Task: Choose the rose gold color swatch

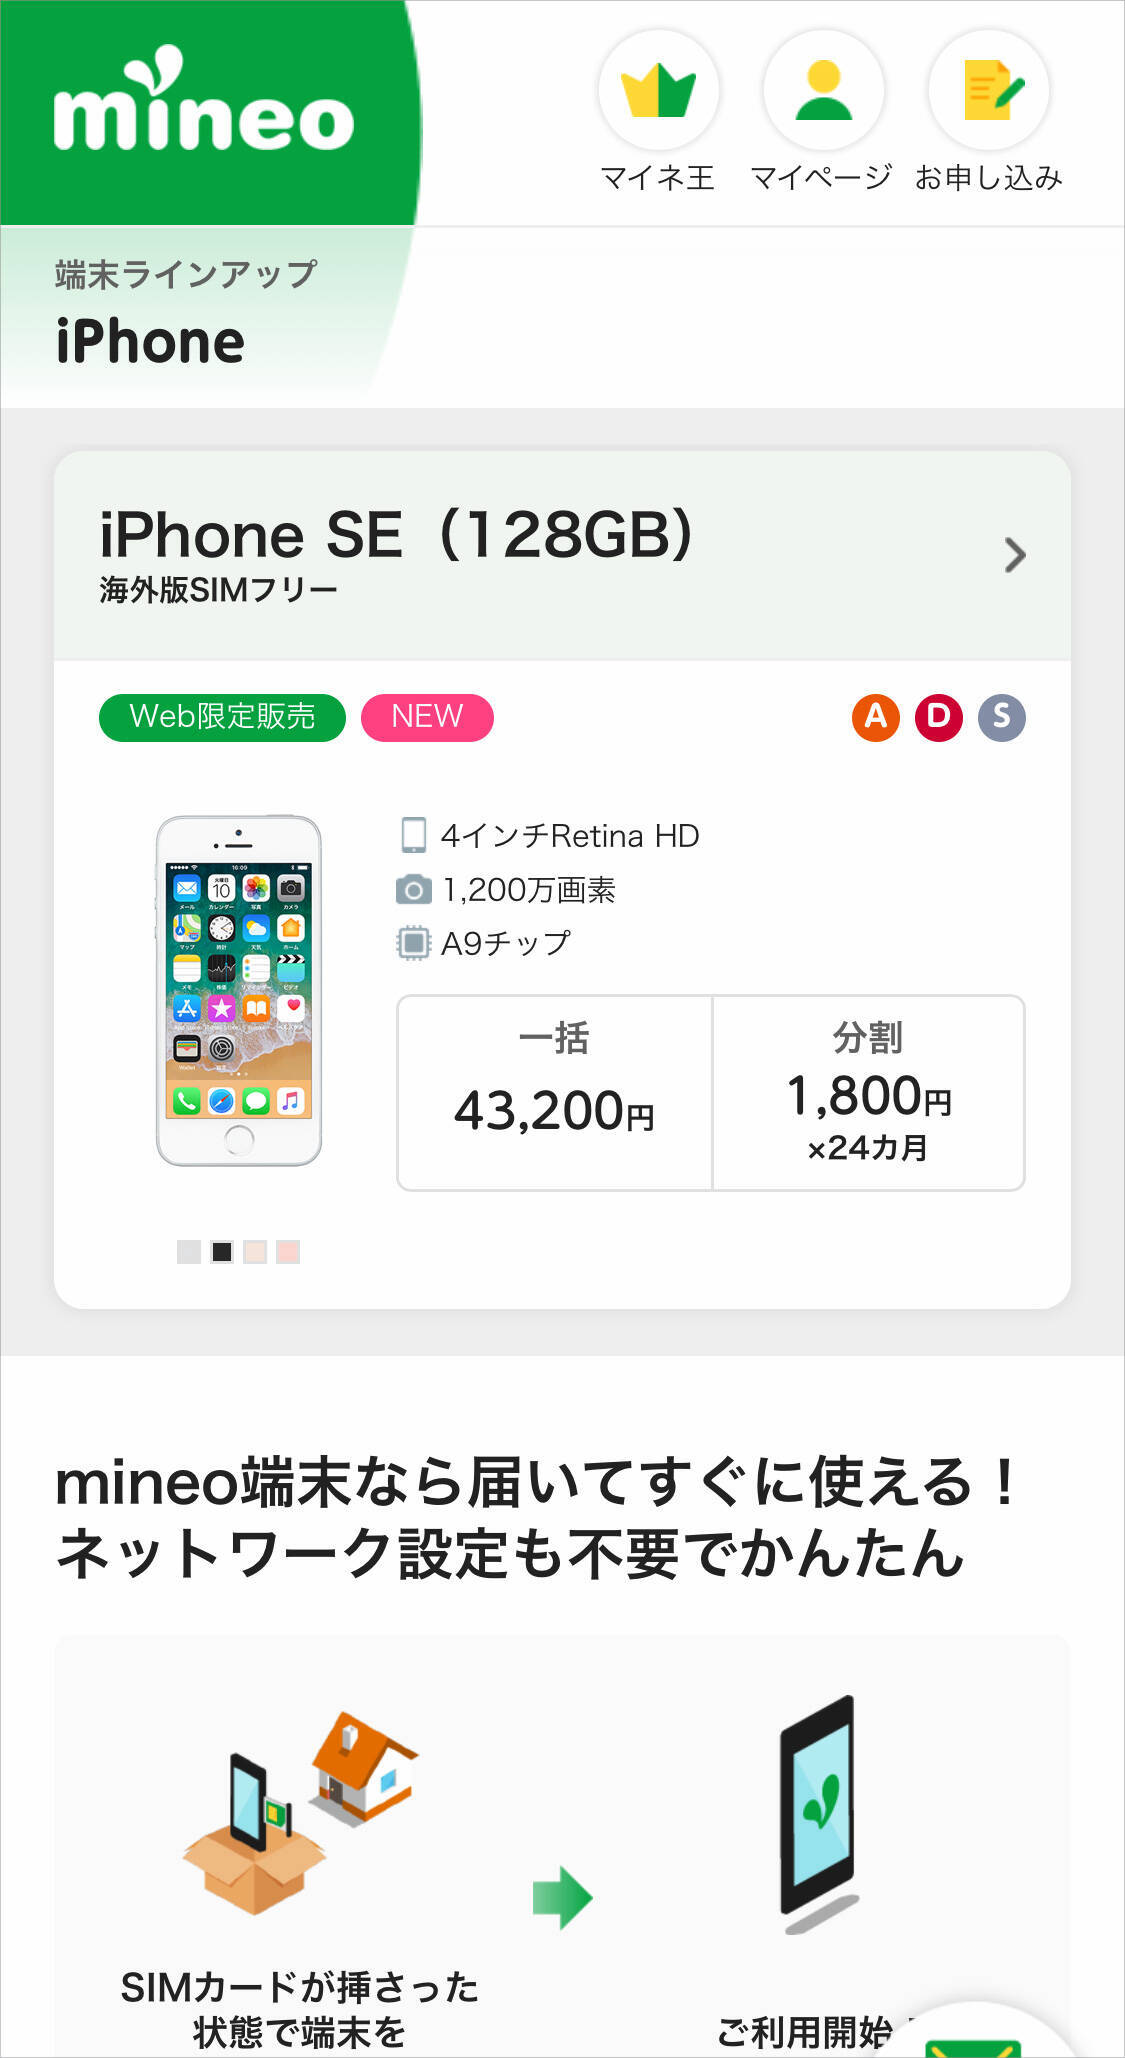Action: coord(288,1252)
